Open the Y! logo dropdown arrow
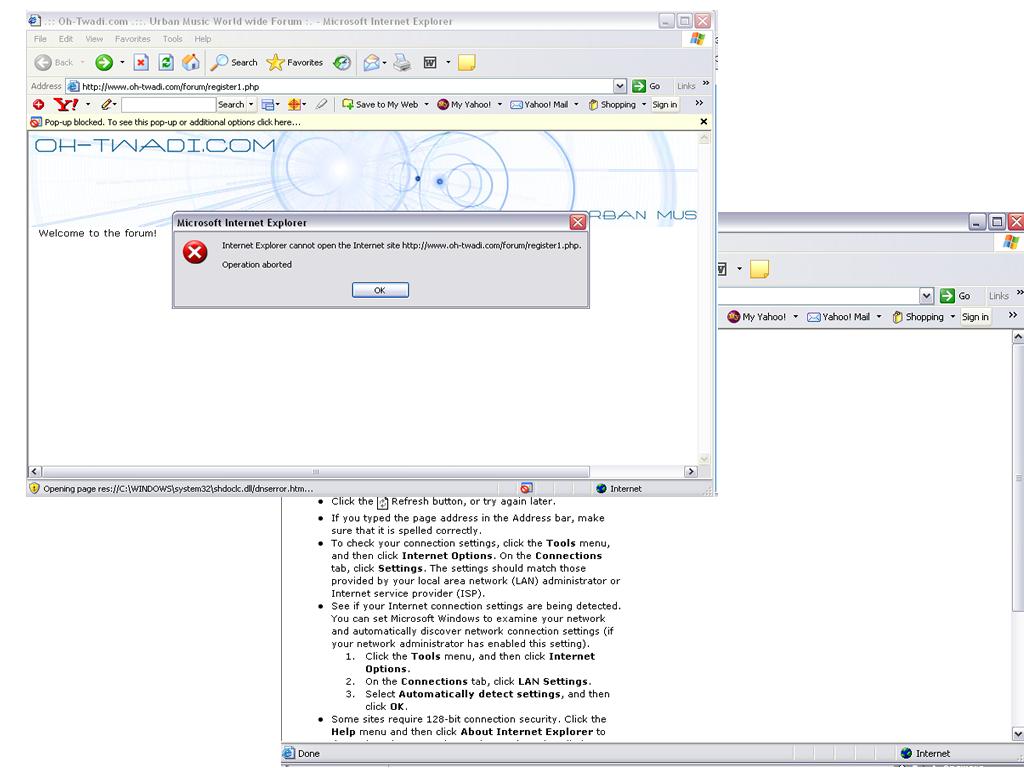The height and width of the screenshot is (768, 1024). (x=88, y=104)
